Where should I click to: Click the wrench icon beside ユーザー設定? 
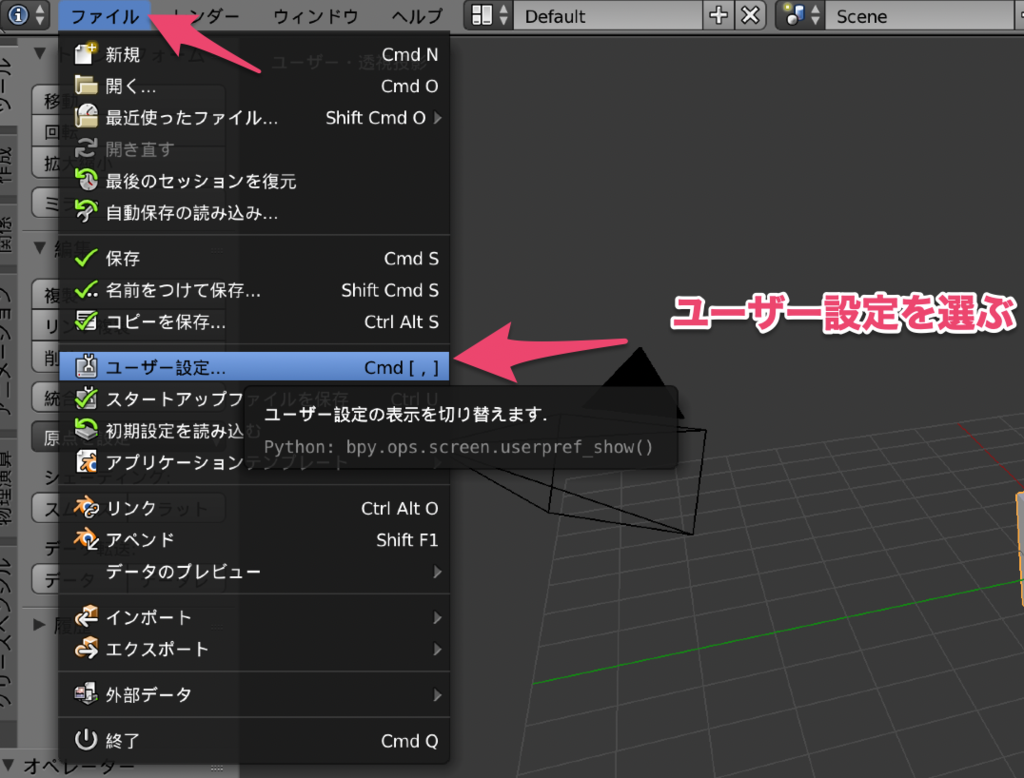pos(87,366)
